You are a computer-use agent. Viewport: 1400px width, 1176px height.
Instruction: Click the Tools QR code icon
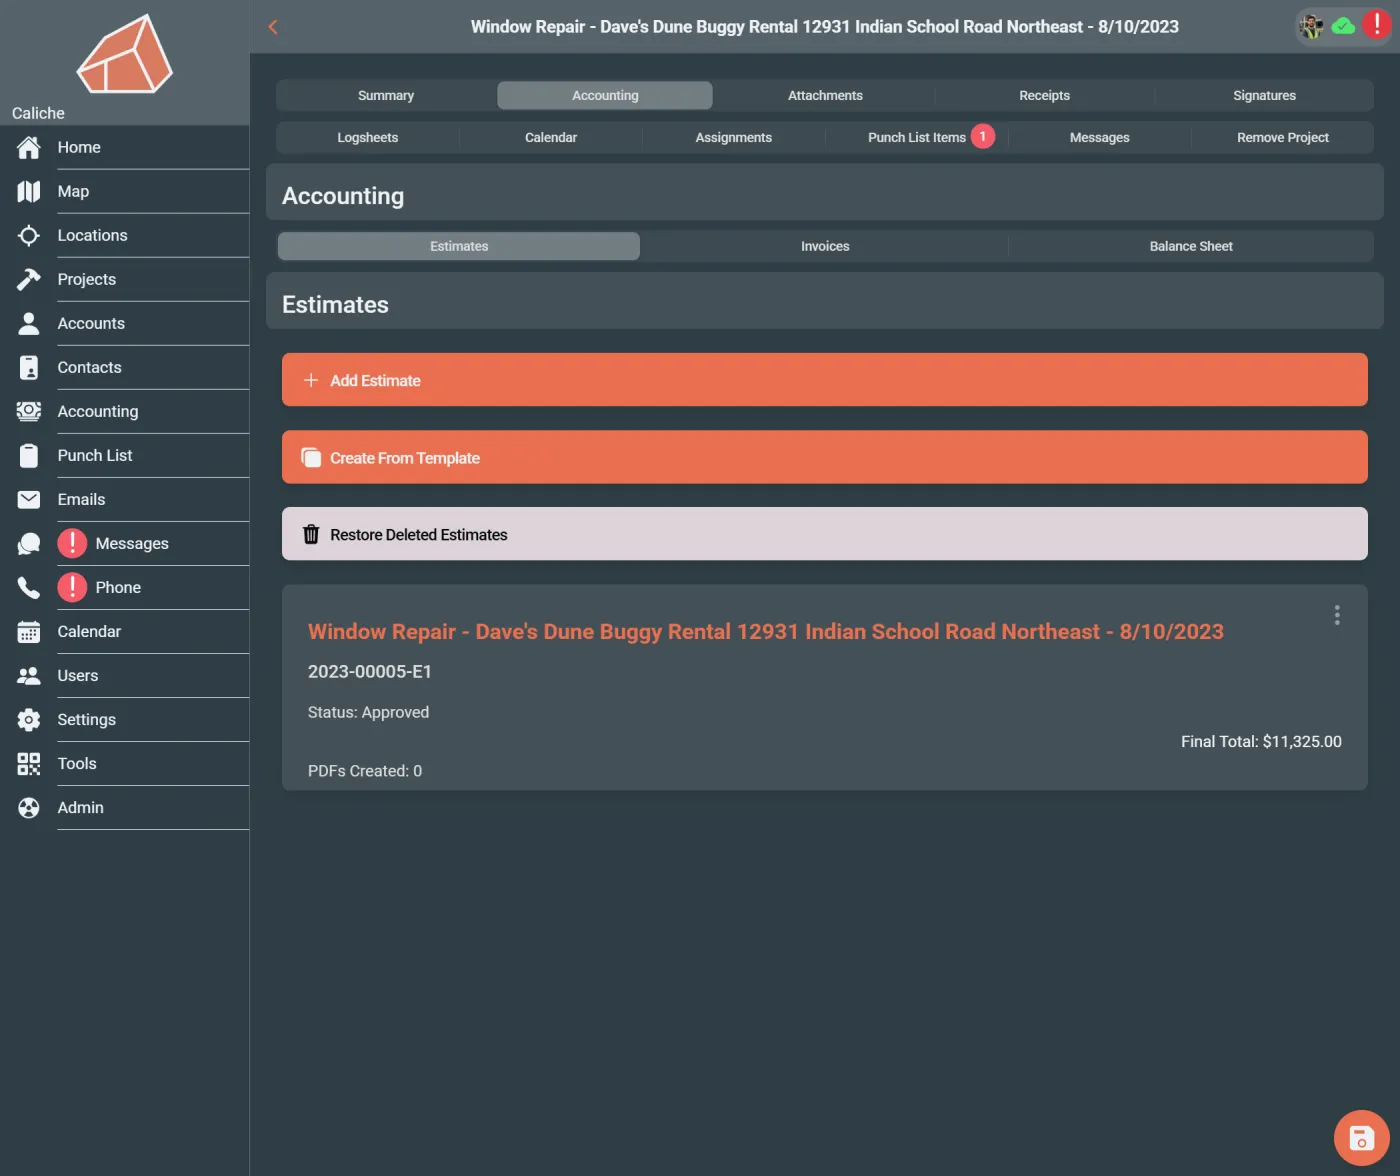click(x=29, y=763)
